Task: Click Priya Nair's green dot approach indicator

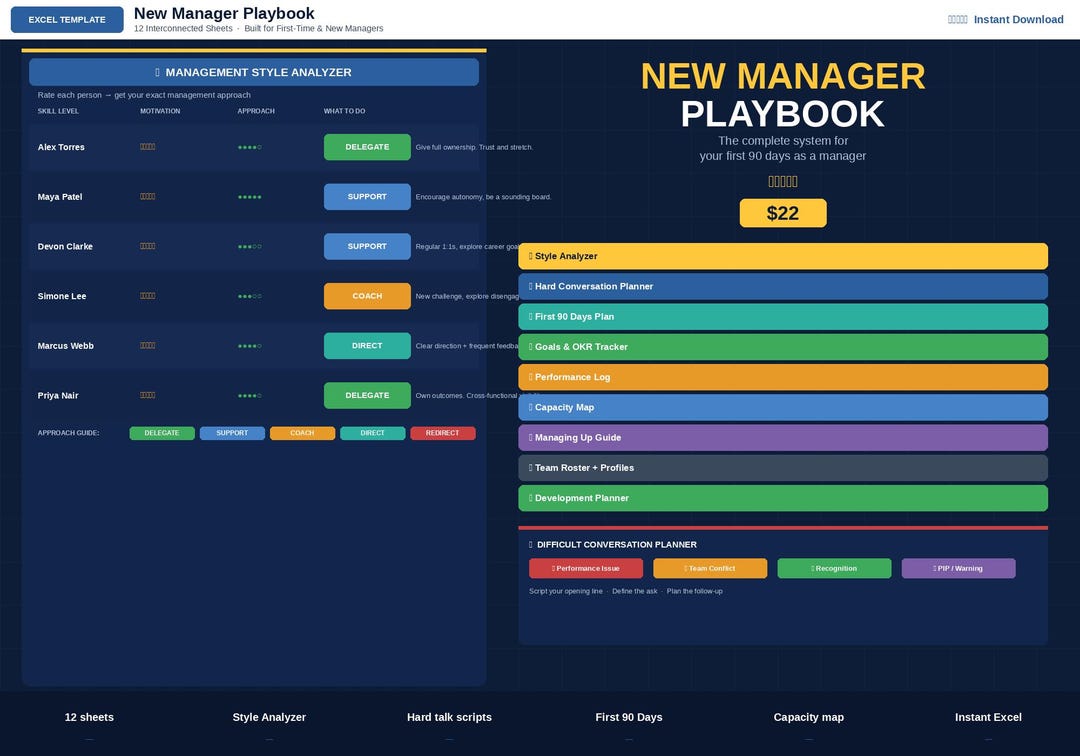Action: [249, 395]
